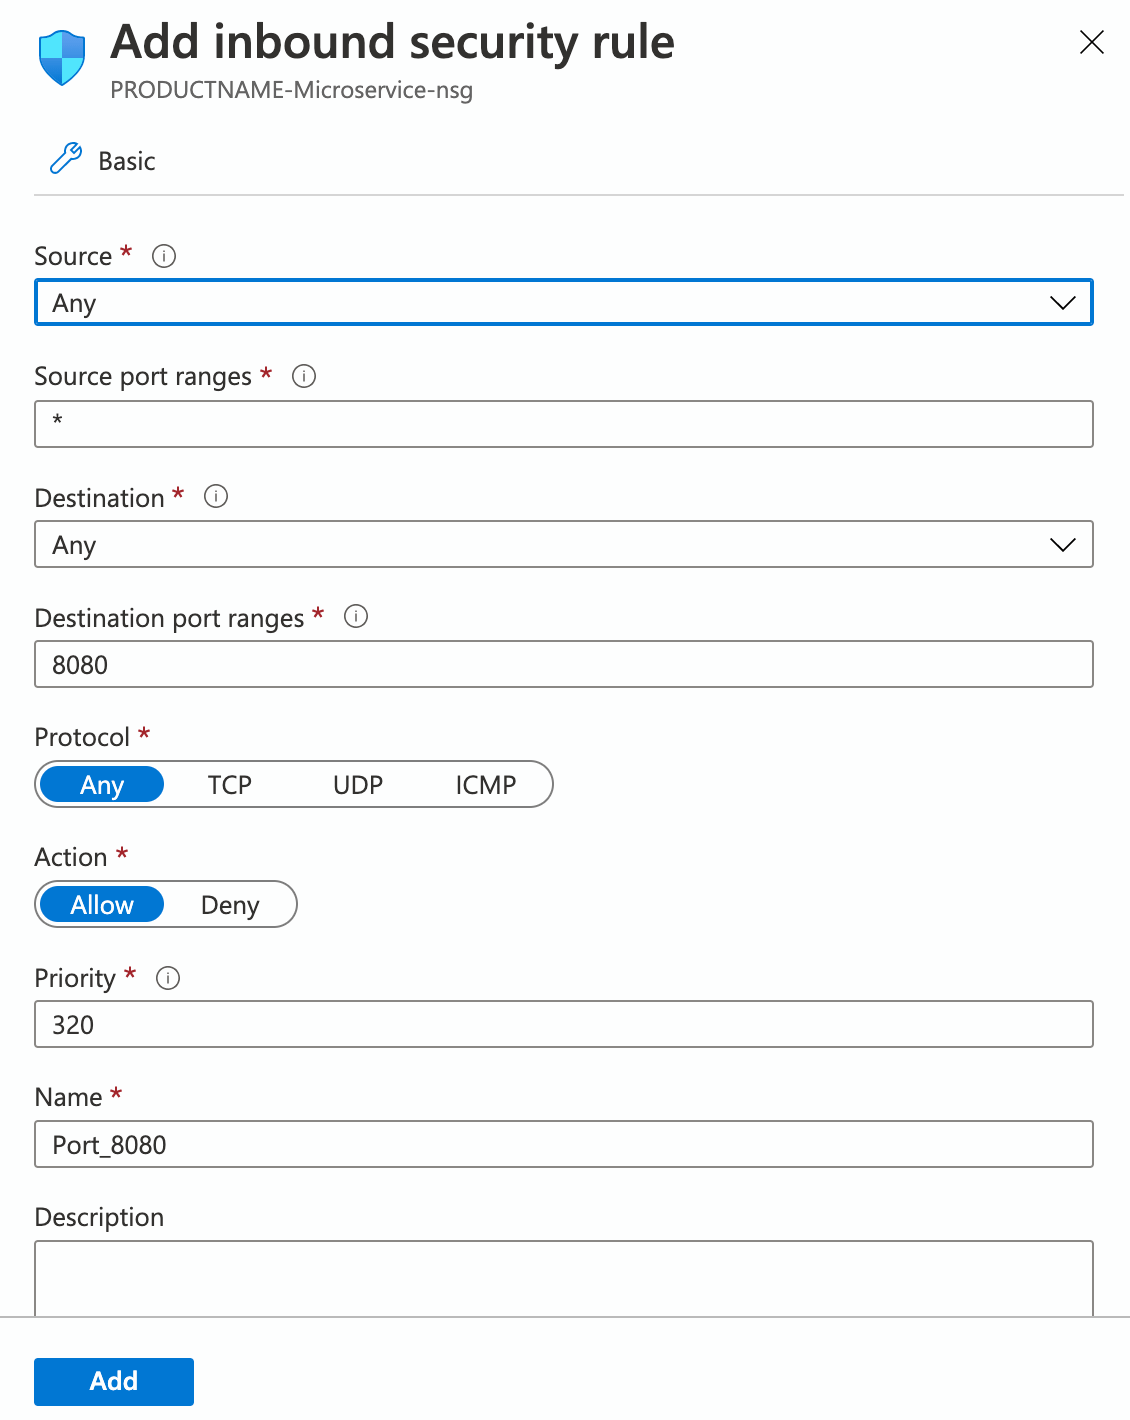Viewport: 1130px width, 1420px height.
Task: Click the X to close the pane
Action: click(x=1091, y=43)
